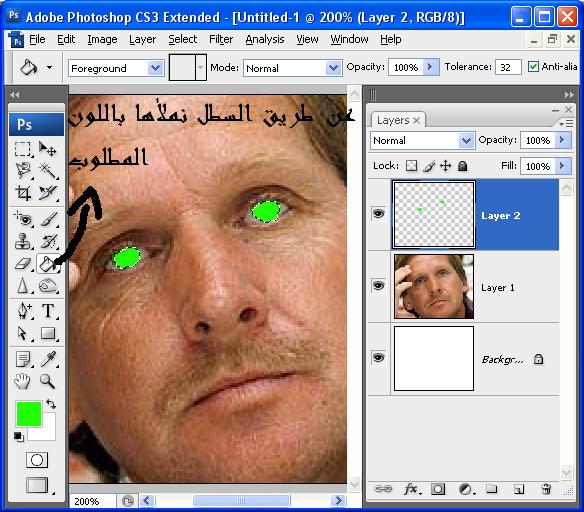This screenshot has height=512, width=584.
Task: Open the layer blend mode Normal dropdown
Action: click(x=422, y=140)
